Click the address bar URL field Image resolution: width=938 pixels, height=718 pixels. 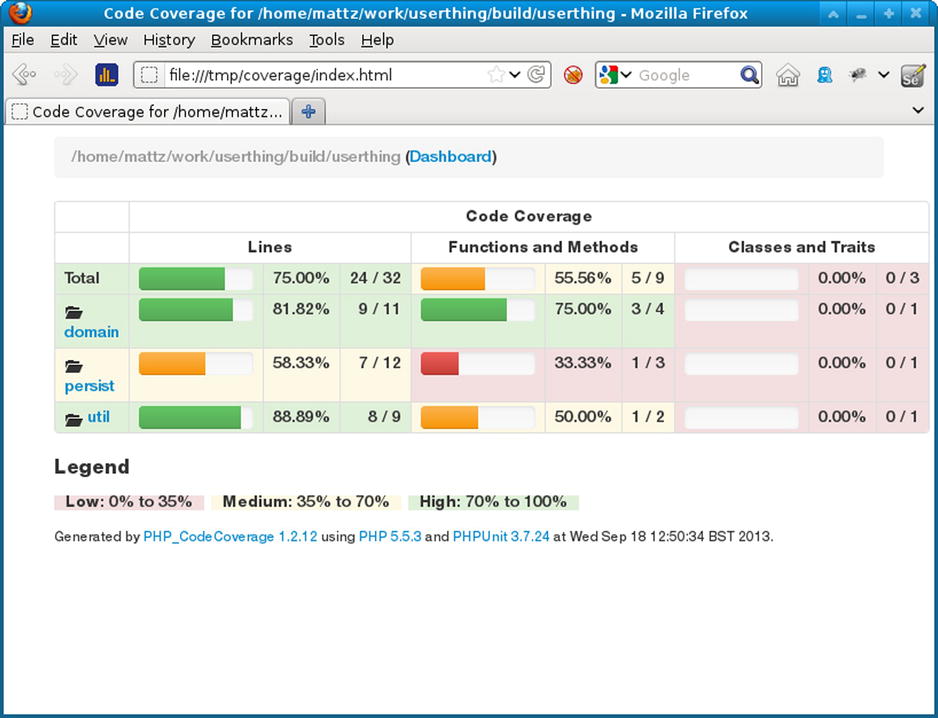click(x=320, y=75)
